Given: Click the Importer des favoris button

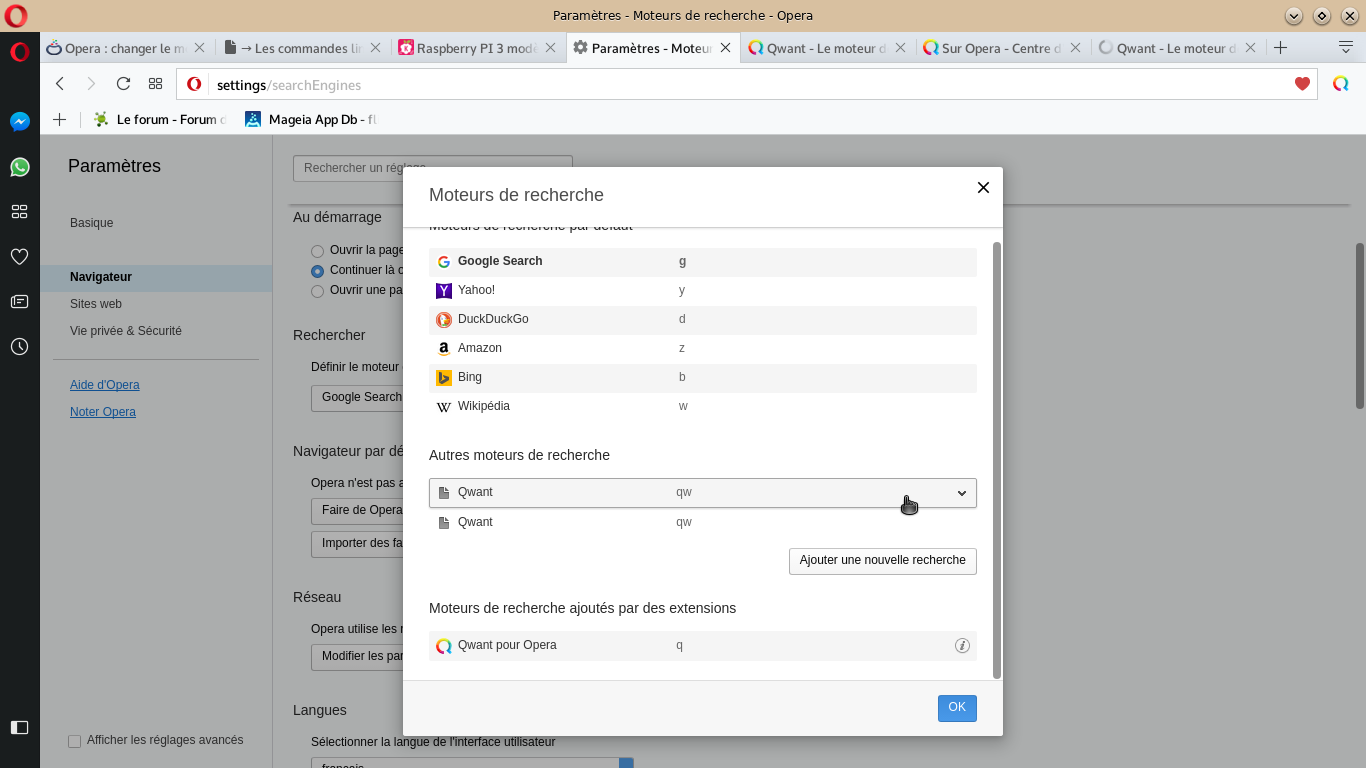Looking at the screenshot, I should coord(357,544).
